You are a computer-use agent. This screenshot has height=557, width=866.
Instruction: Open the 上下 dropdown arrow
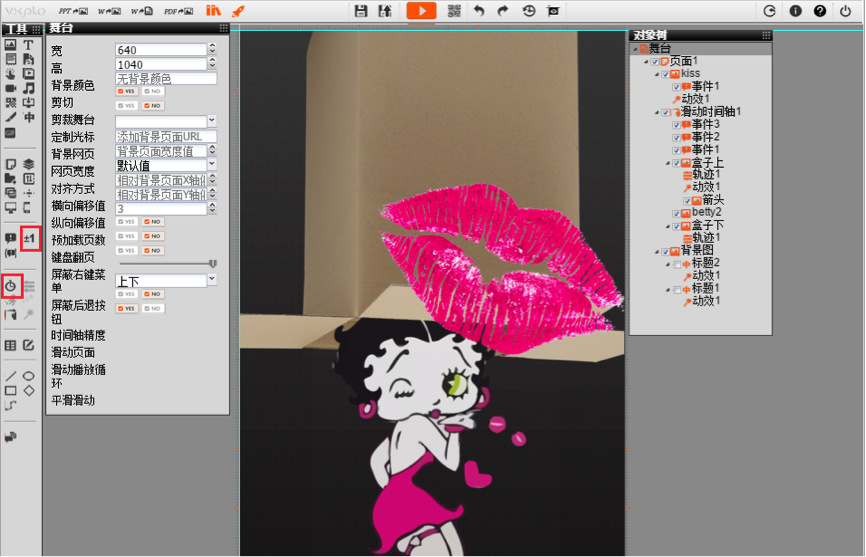coord(212,280)
